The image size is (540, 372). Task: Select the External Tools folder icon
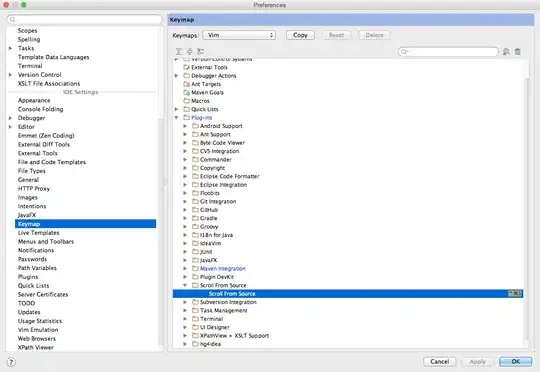click(187, 67)
